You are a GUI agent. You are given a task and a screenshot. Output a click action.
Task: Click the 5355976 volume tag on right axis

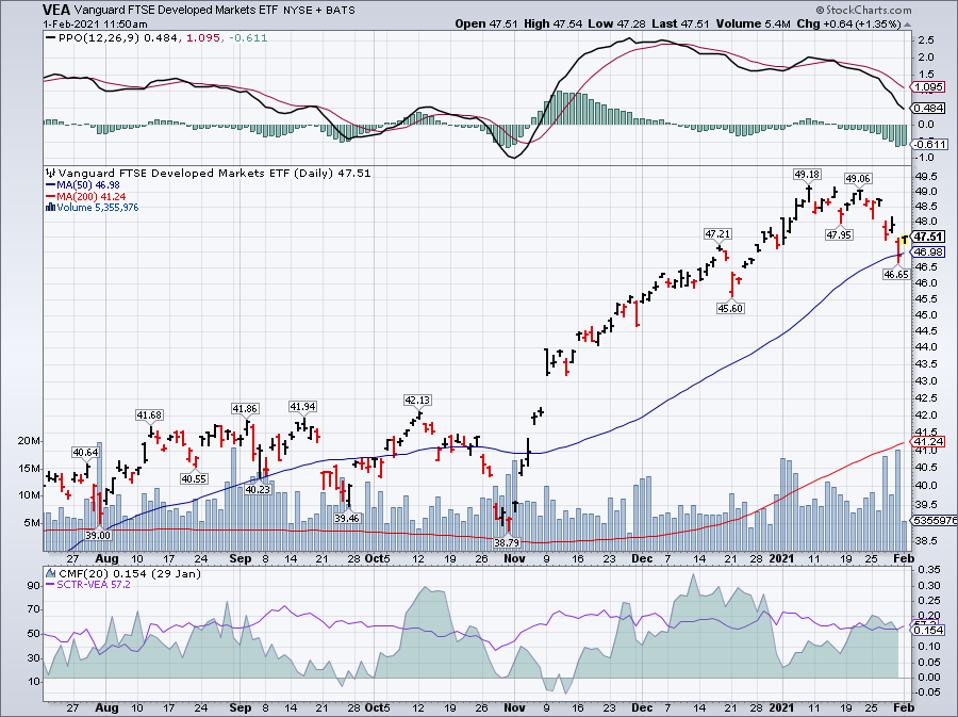pyautogui.click(x=934, y=521)
